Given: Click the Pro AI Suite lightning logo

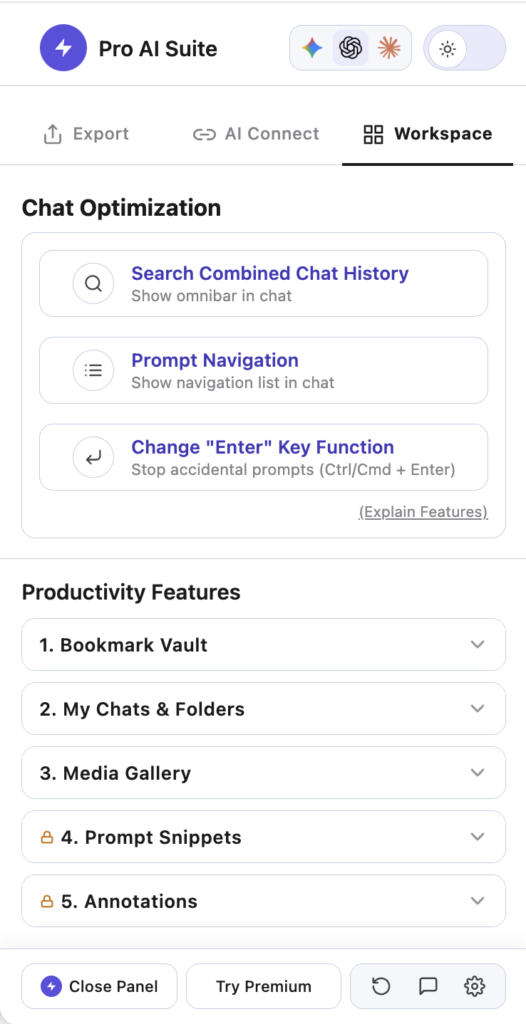Looking at the screenshot, I should coord(63,48).
